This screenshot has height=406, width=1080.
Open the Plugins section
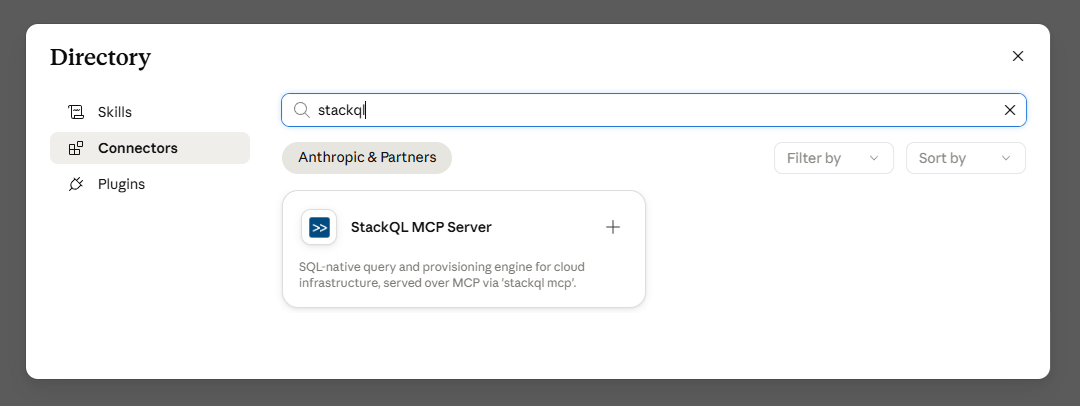pyautogui.click(x=149, y=184)
